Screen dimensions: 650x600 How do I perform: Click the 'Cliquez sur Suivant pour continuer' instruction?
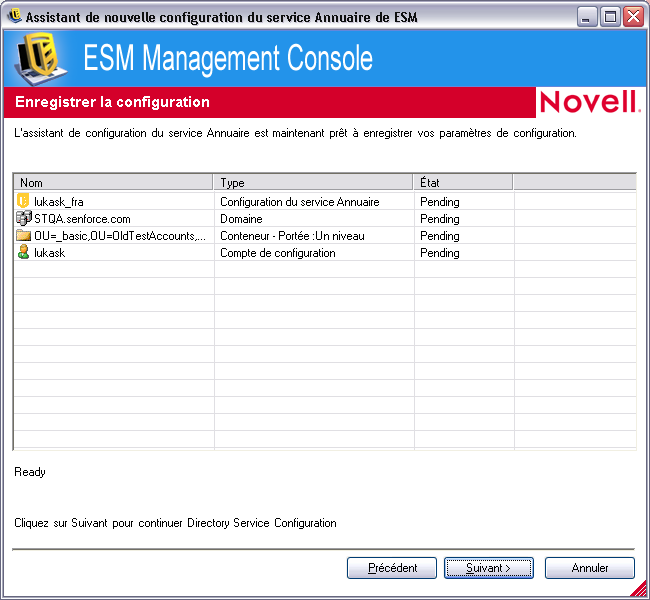click(x=175, y=523)
